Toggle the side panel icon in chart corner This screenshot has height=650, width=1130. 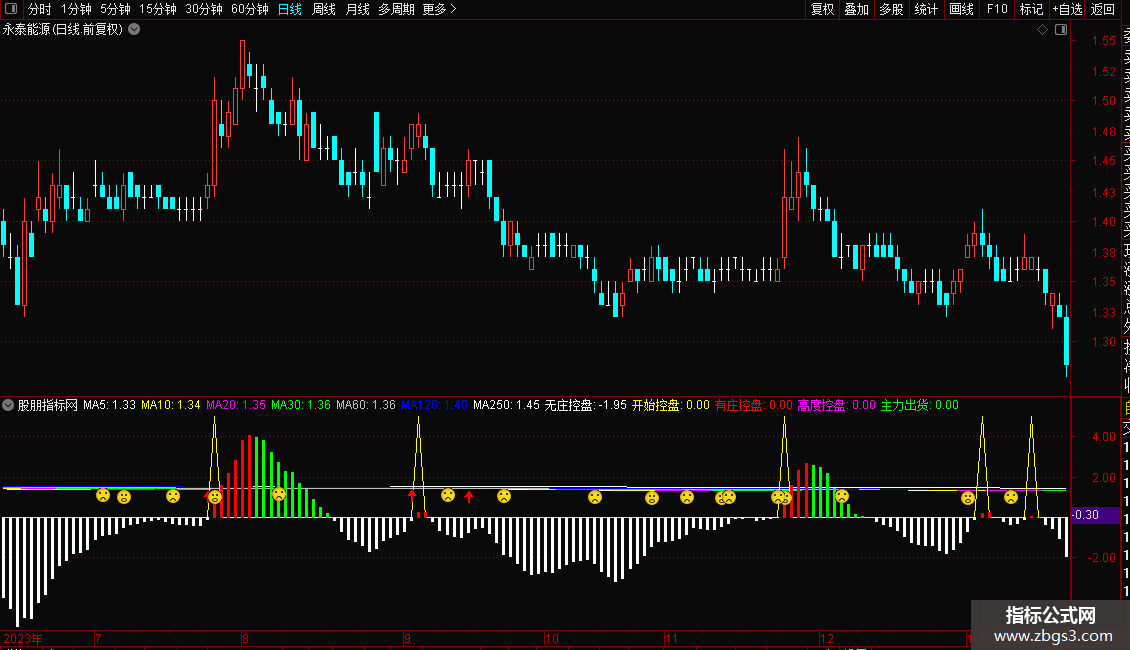[1061, 30]
